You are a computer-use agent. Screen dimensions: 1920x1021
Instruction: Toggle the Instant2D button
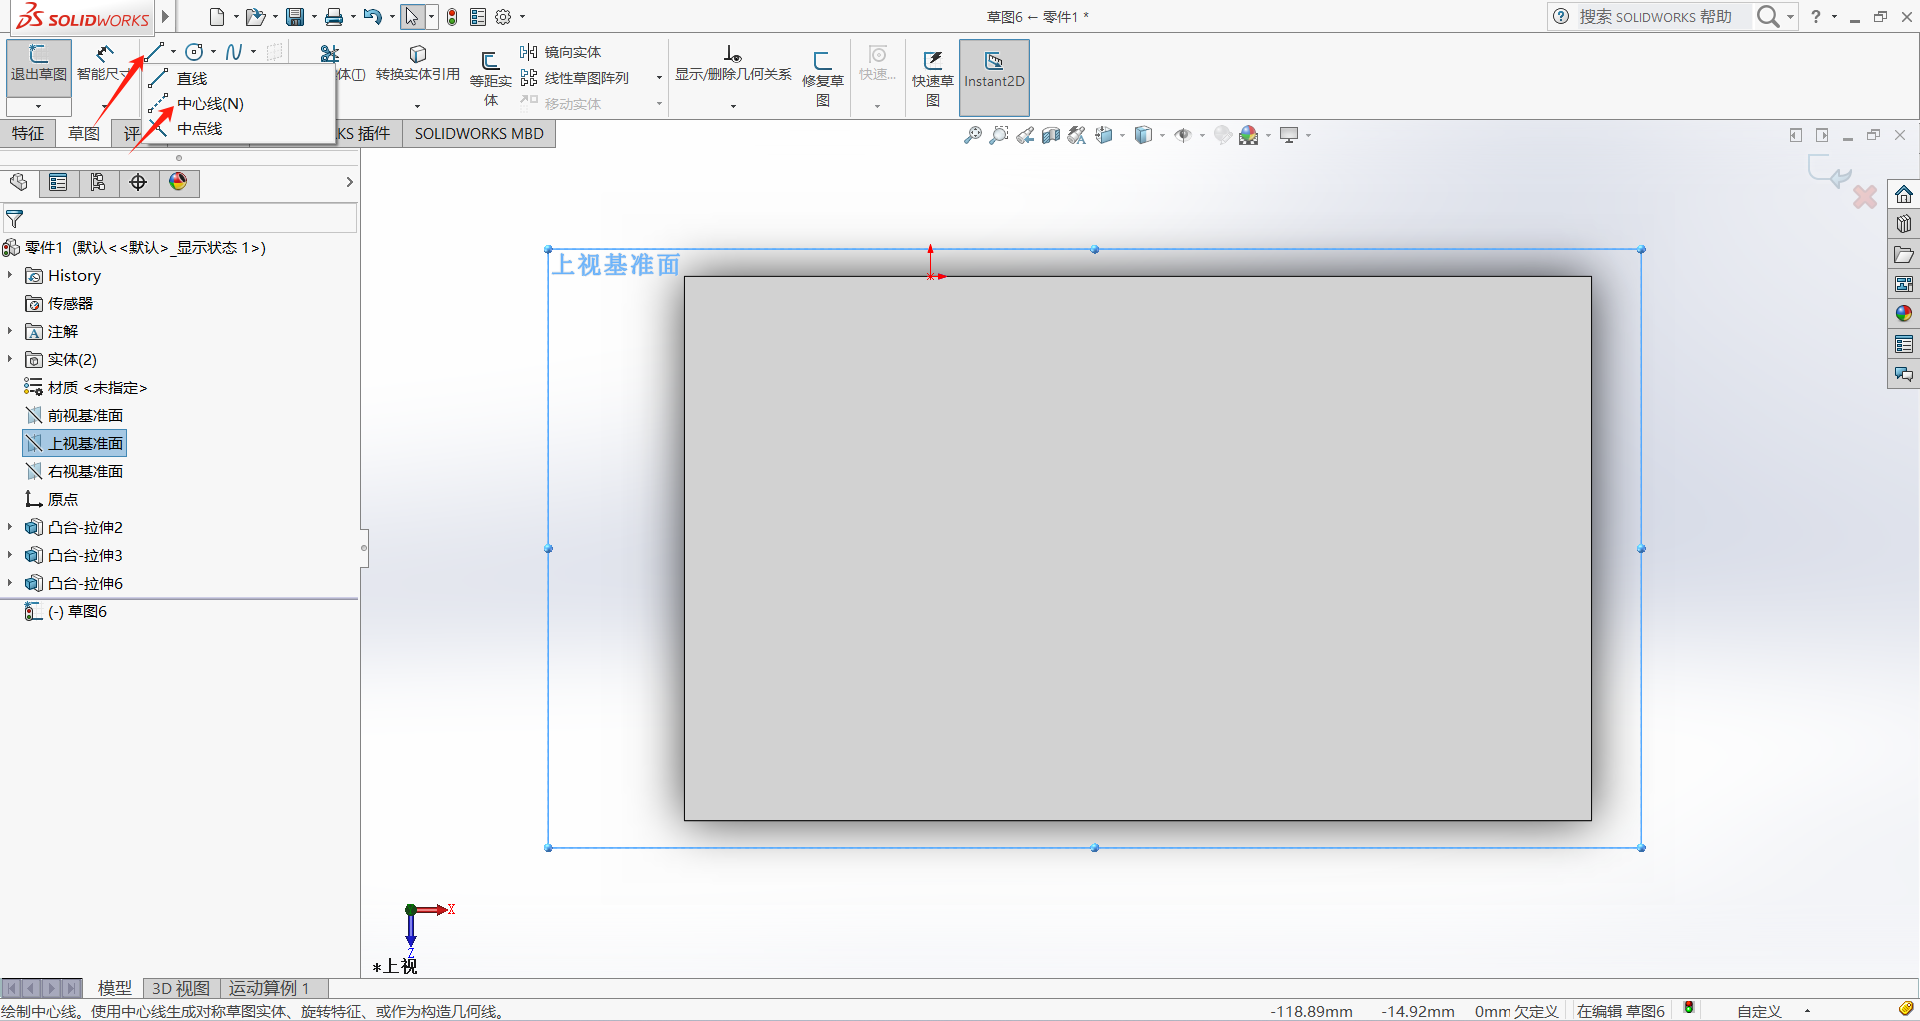point(994,77)
